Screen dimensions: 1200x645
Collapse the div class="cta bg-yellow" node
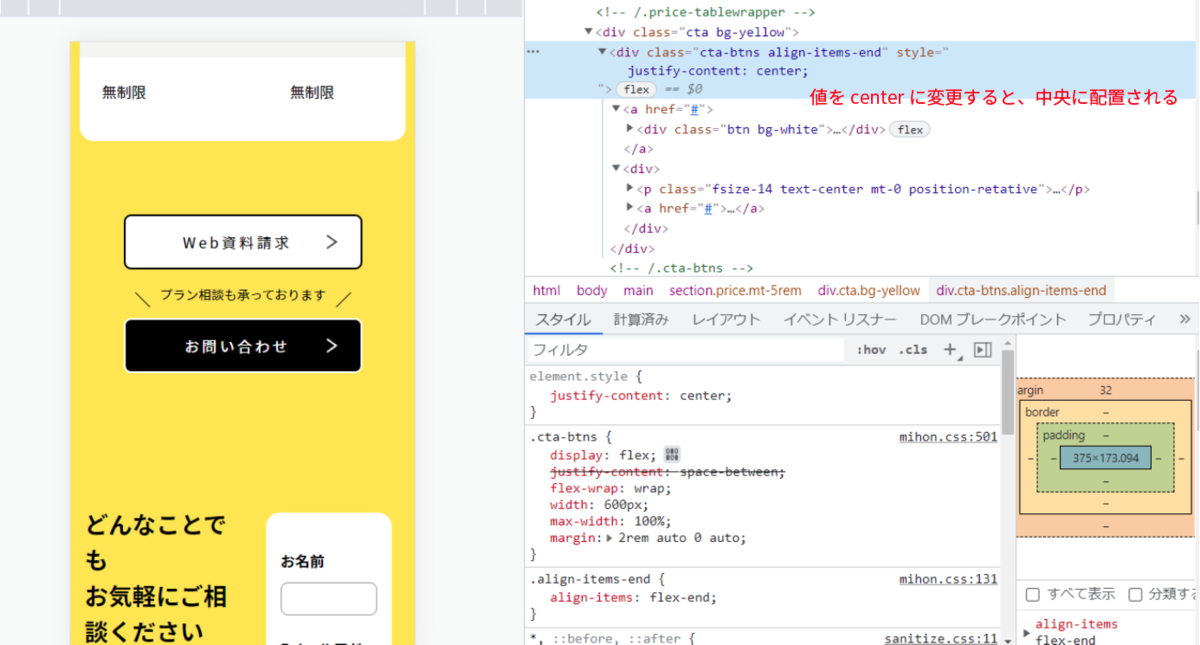[x=589, y=32]
